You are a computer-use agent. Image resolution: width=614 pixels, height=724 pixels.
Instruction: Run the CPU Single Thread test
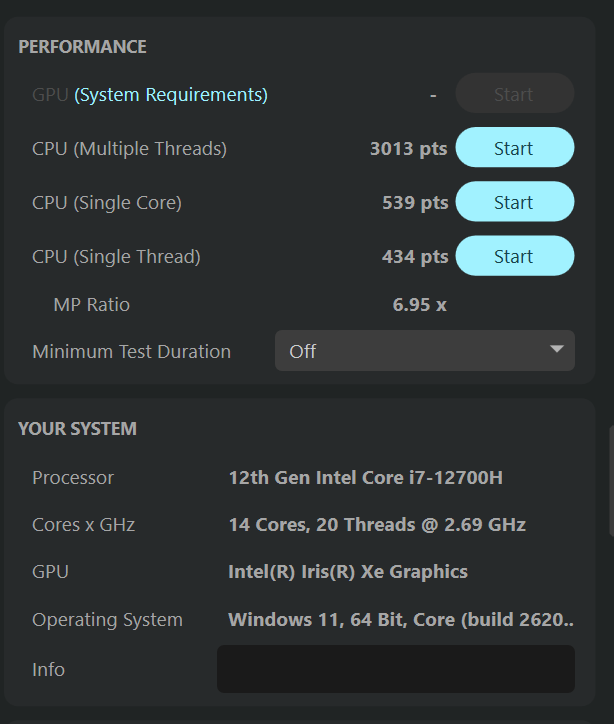click(x=514, y=256)
